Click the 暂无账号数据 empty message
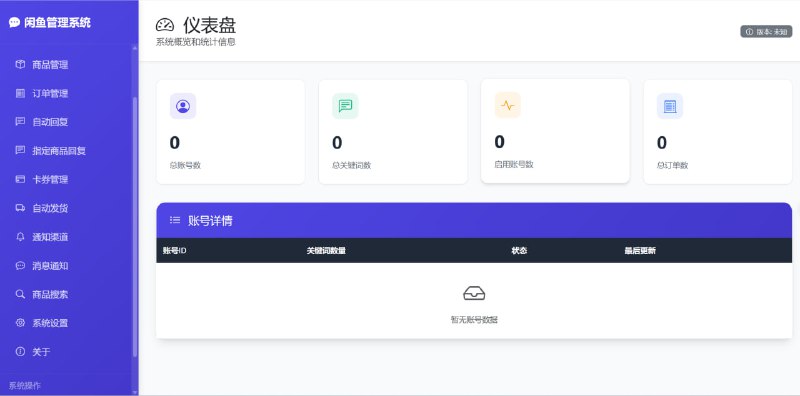800x396 pixels. 474,320
